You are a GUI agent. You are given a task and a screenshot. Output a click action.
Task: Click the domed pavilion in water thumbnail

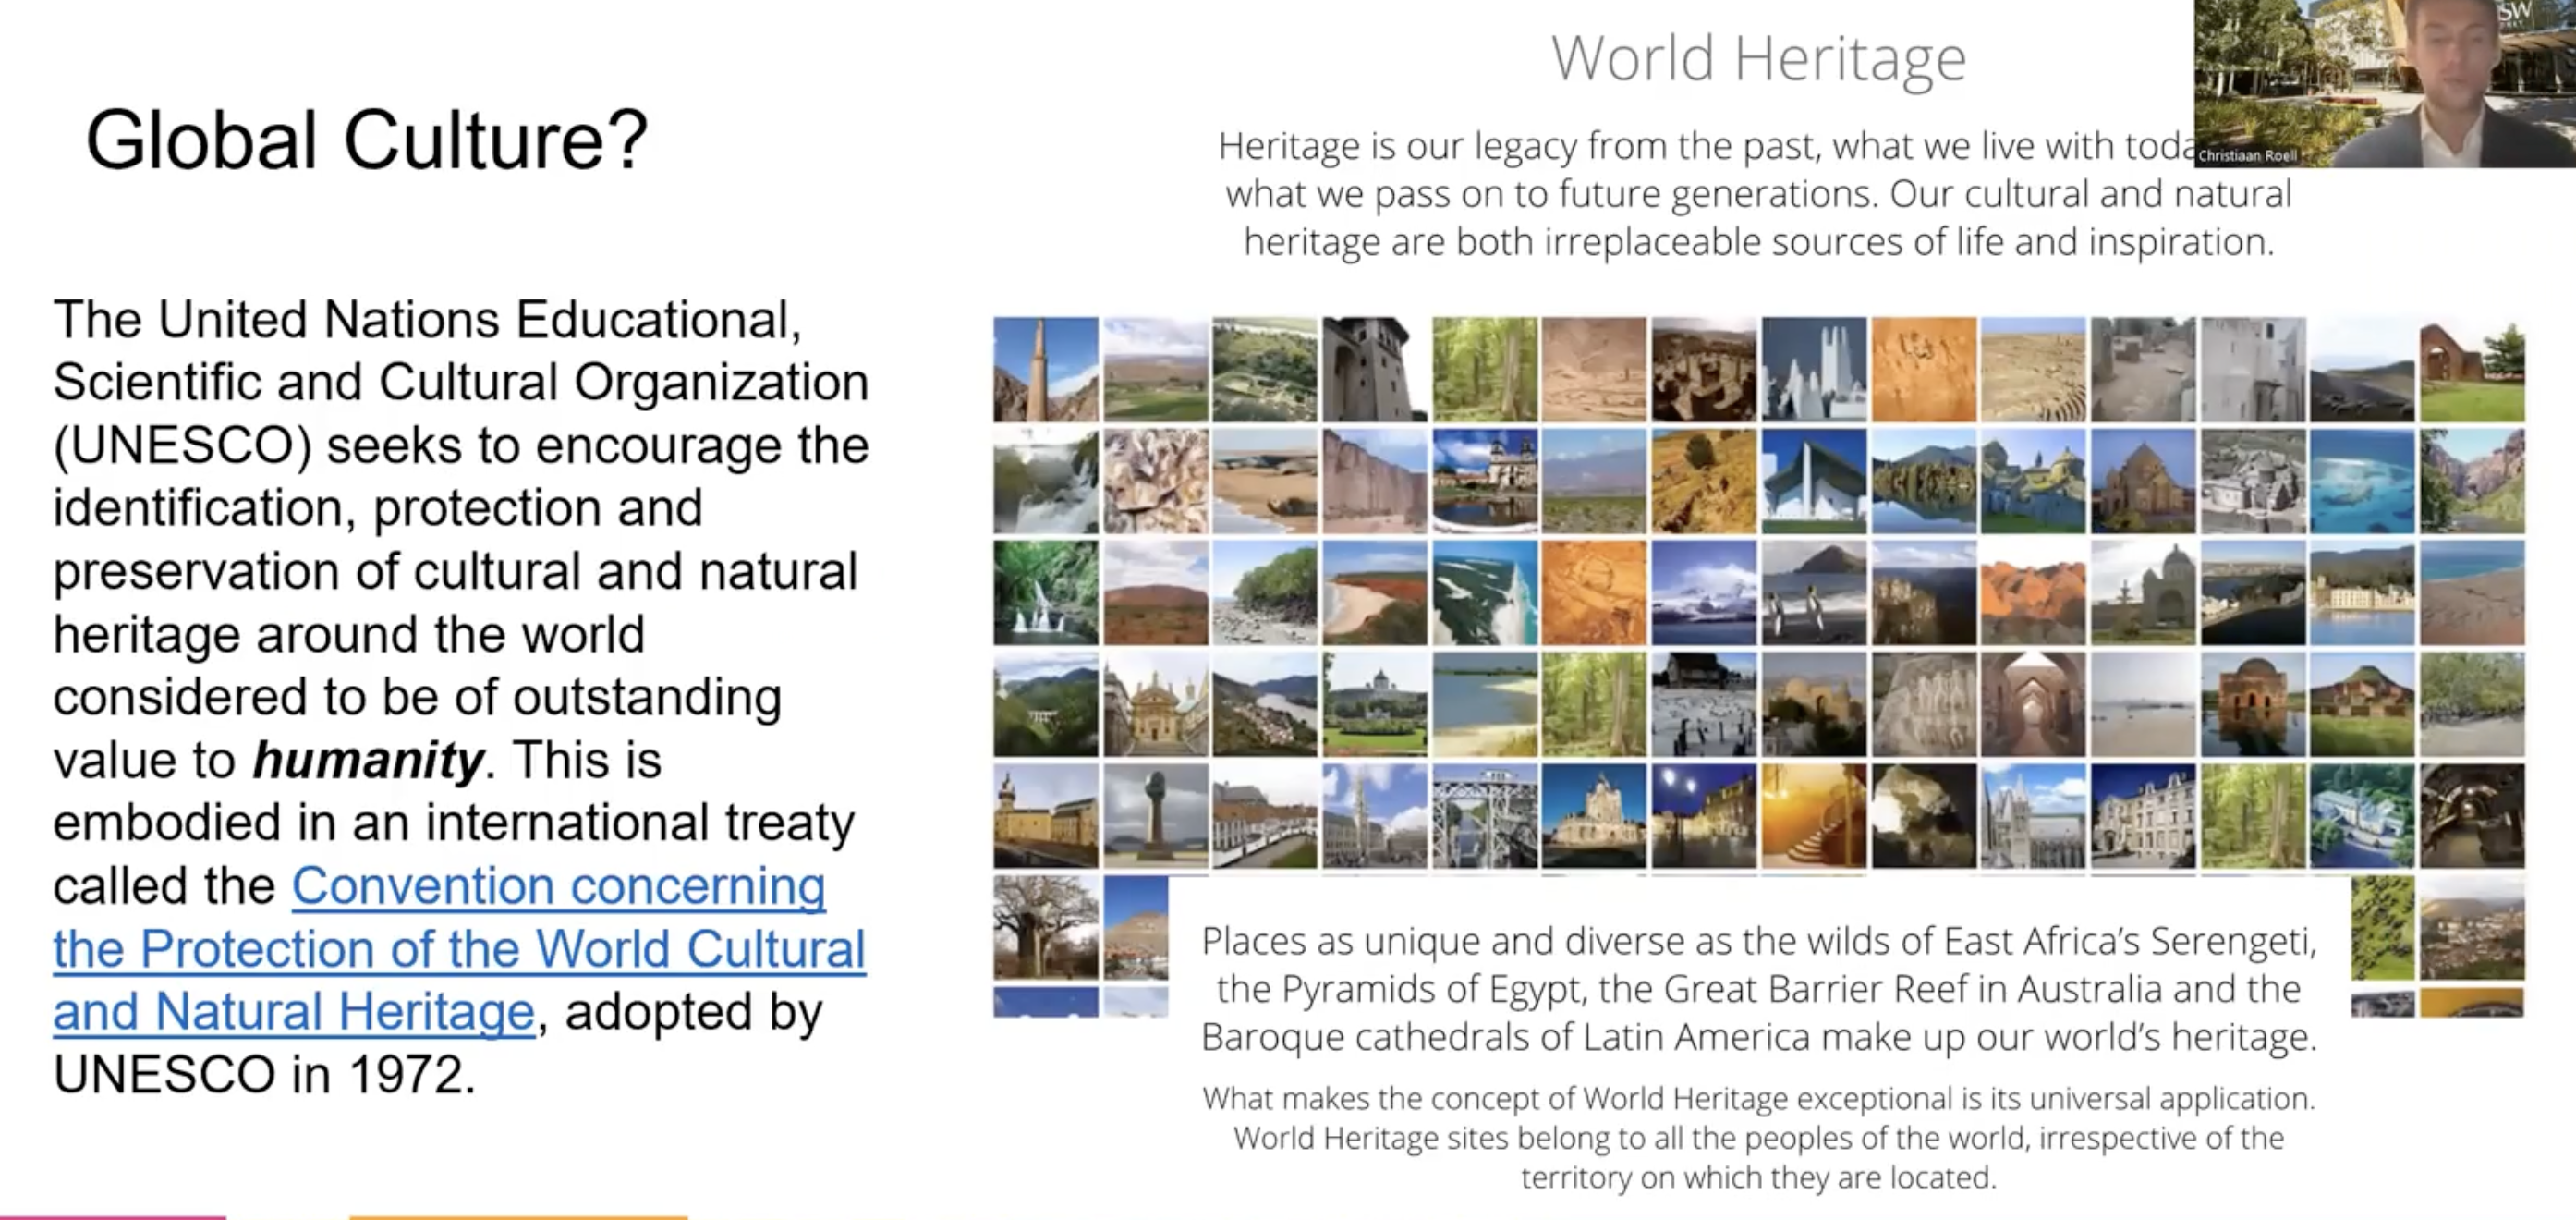2252,705
